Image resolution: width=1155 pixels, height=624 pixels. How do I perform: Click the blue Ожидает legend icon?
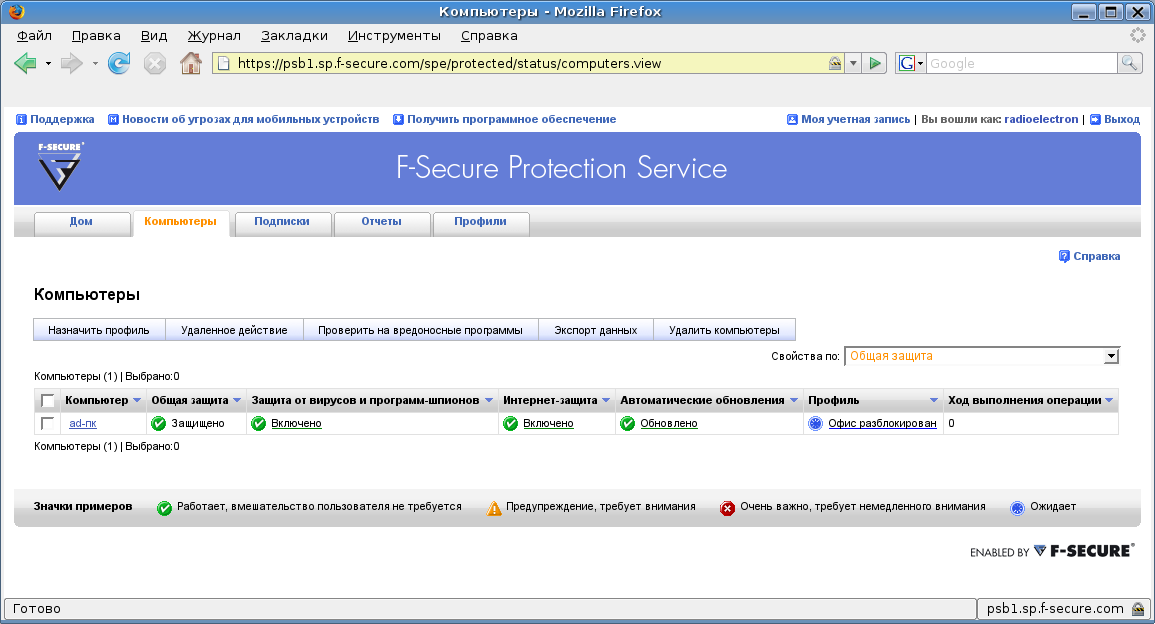[x=1017, y=508]
